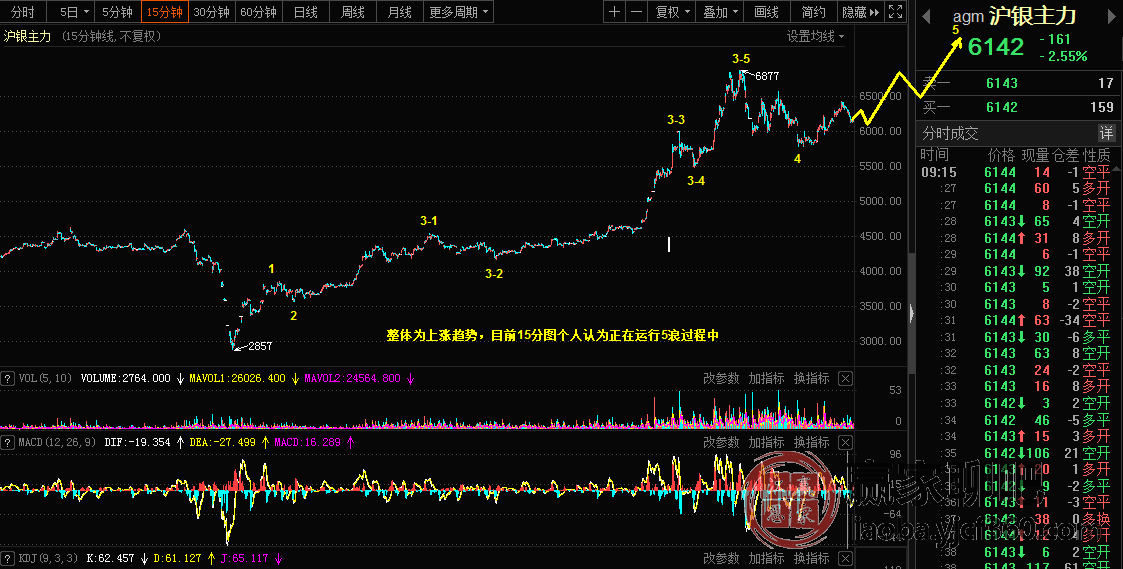Click the 6877 high price marker
The width and height of the screenshot is (1123, 569).
click(767, 76)
